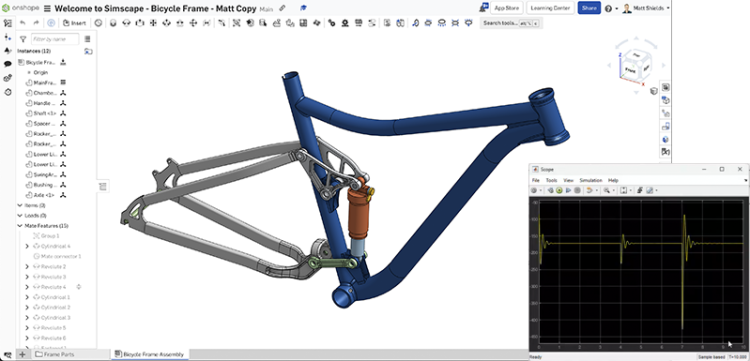Viewport: 750px width, 361px height.
Task: Expand the Loads (0) section
Action: tap(20, 216)
